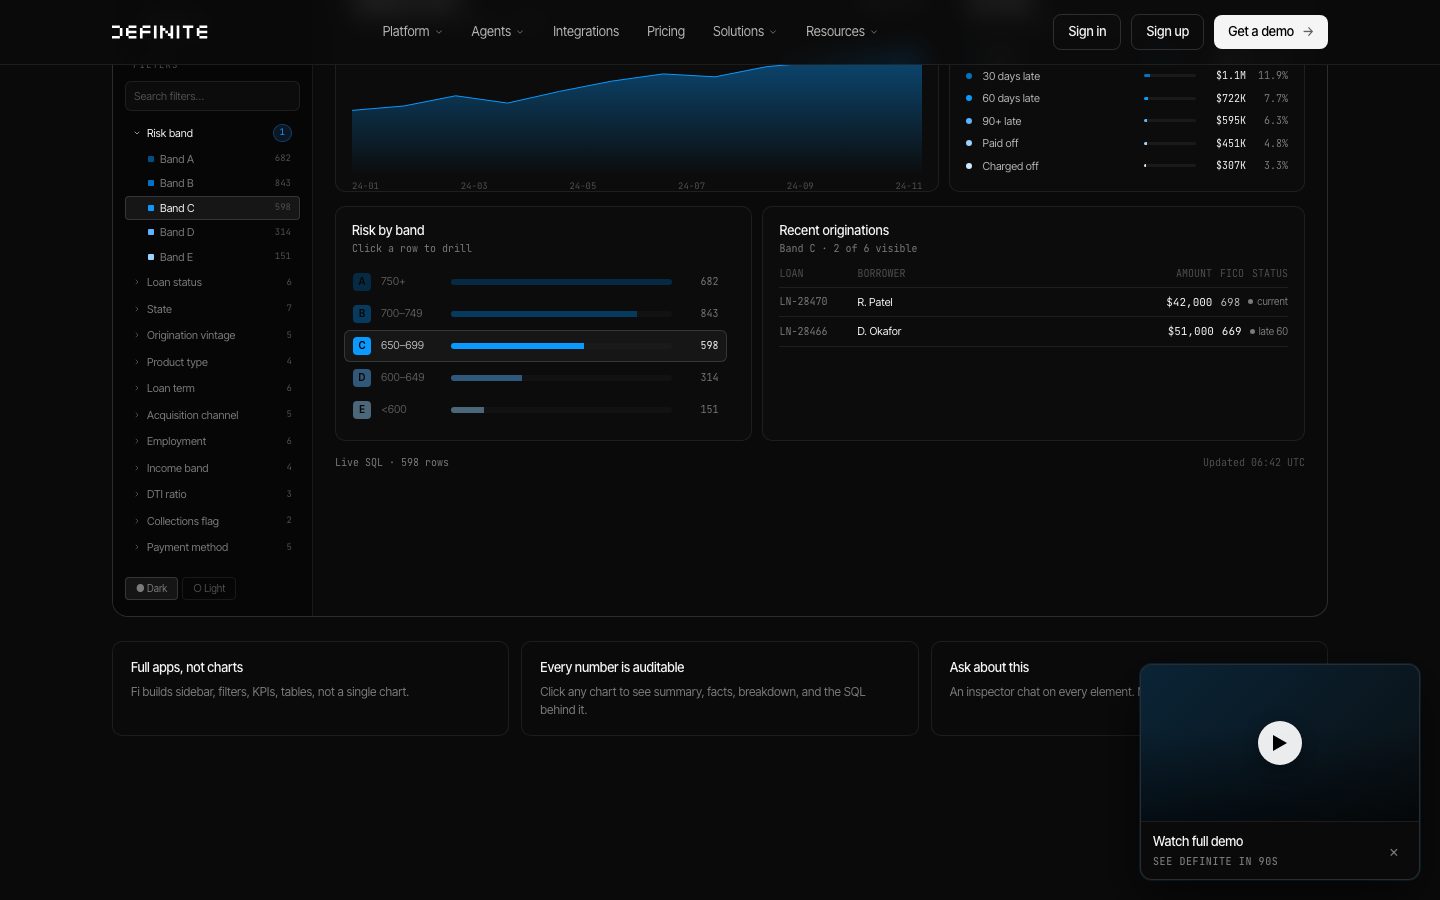
Task: Click the E badge in Risk by band
Action: pyautogui.click(x=362, y=410)
